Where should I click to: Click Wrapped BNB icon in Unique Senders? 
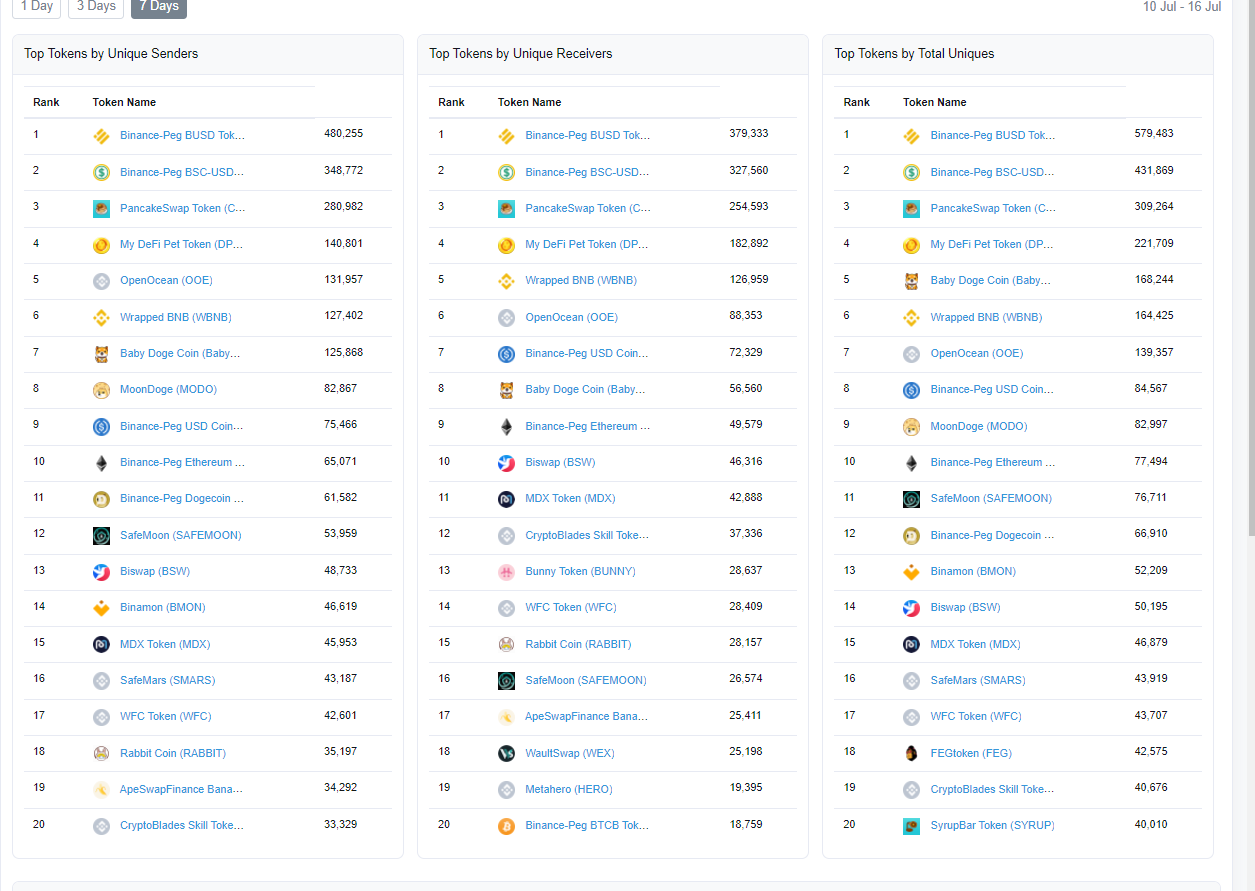coord(101,317)
